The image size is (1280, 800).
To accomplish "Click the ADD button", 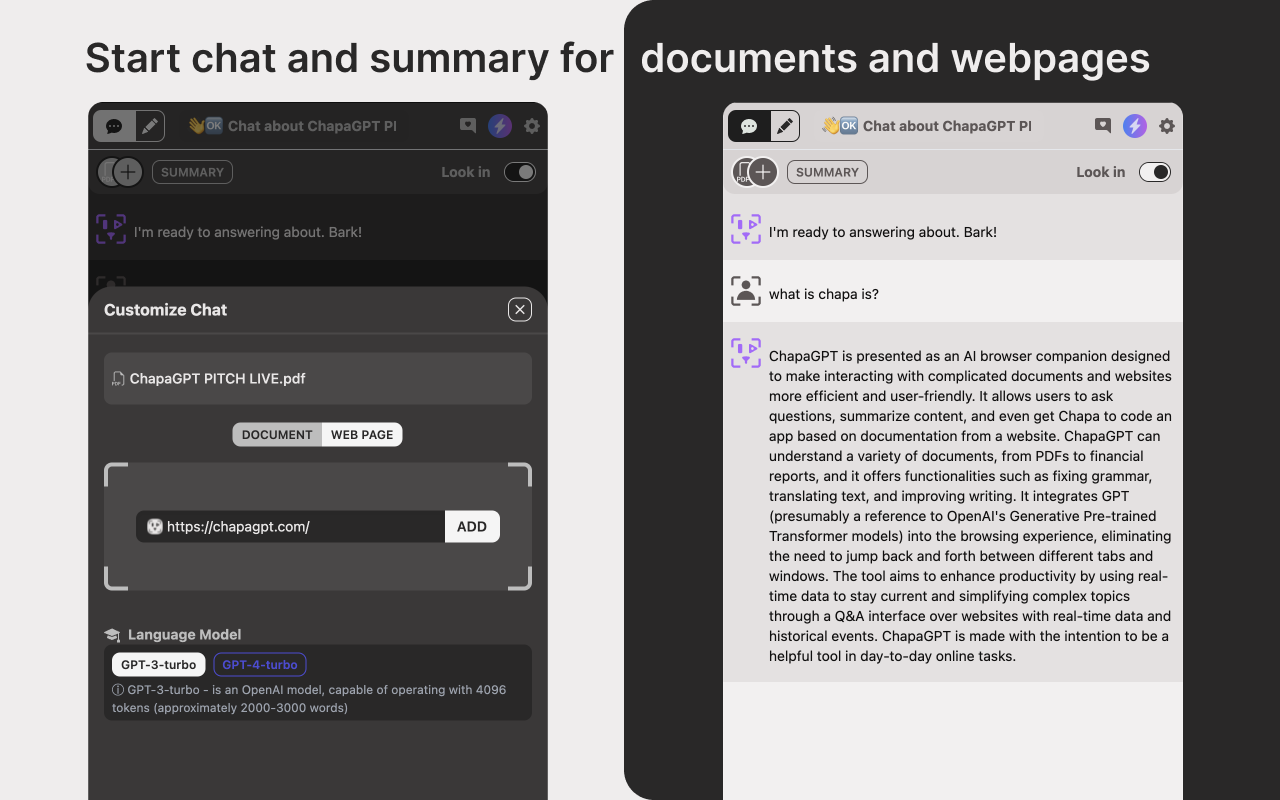I will point(472,527).
